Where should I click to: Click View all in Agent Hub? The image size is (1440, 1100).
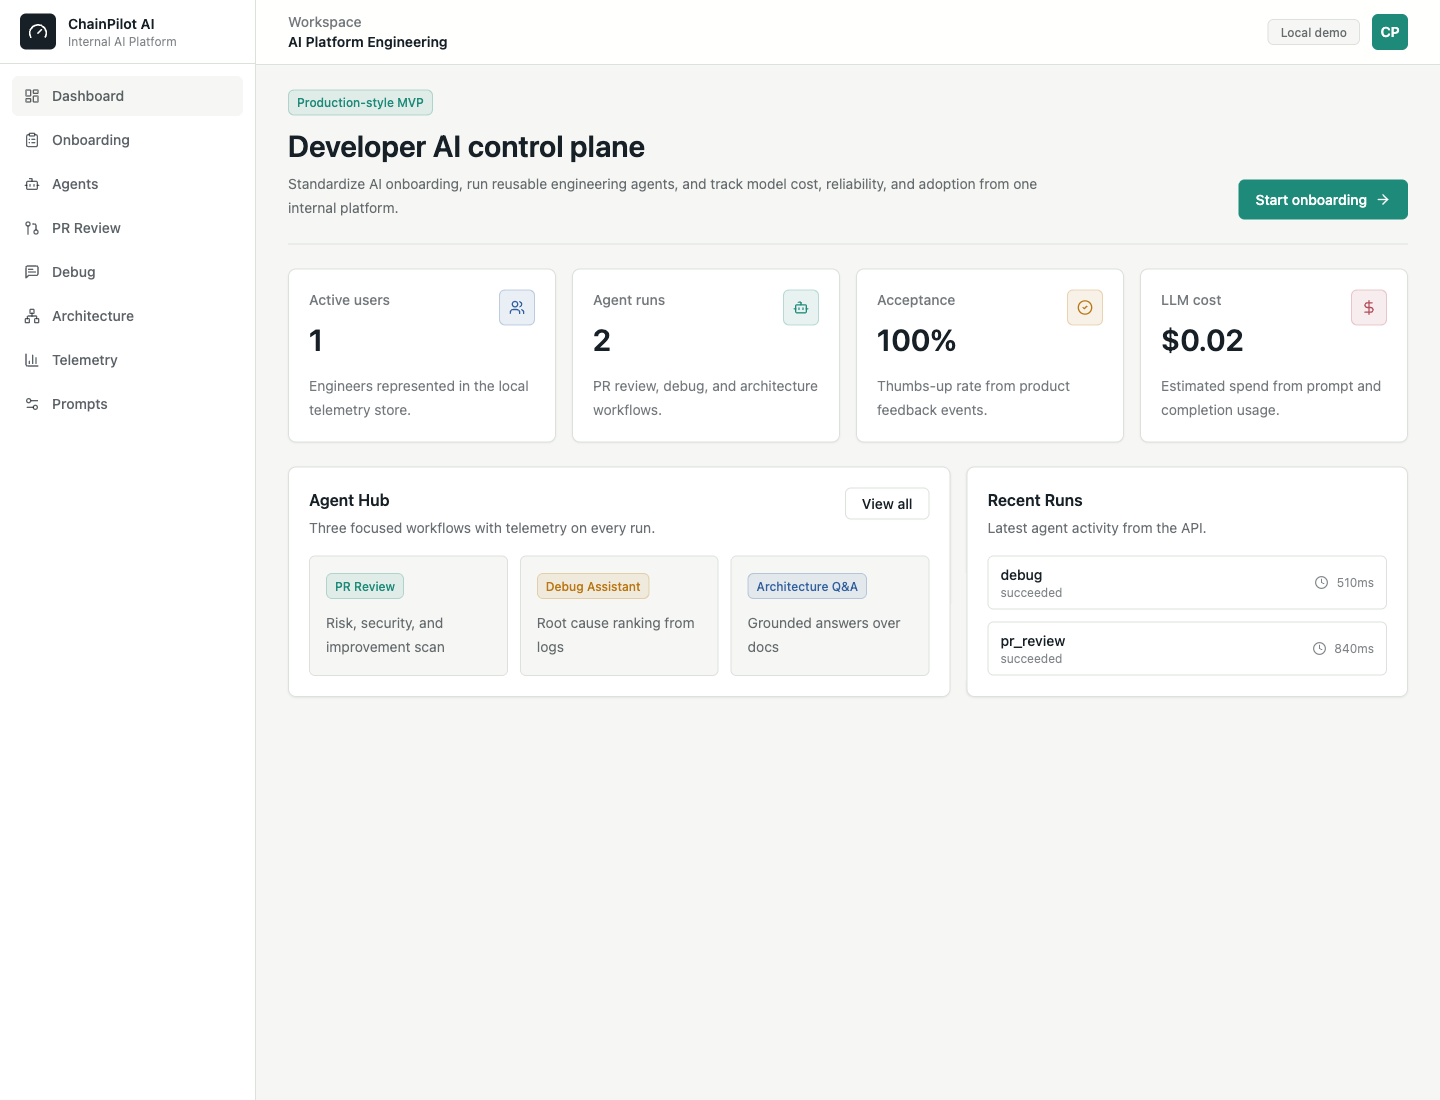(x=887, y=504)
